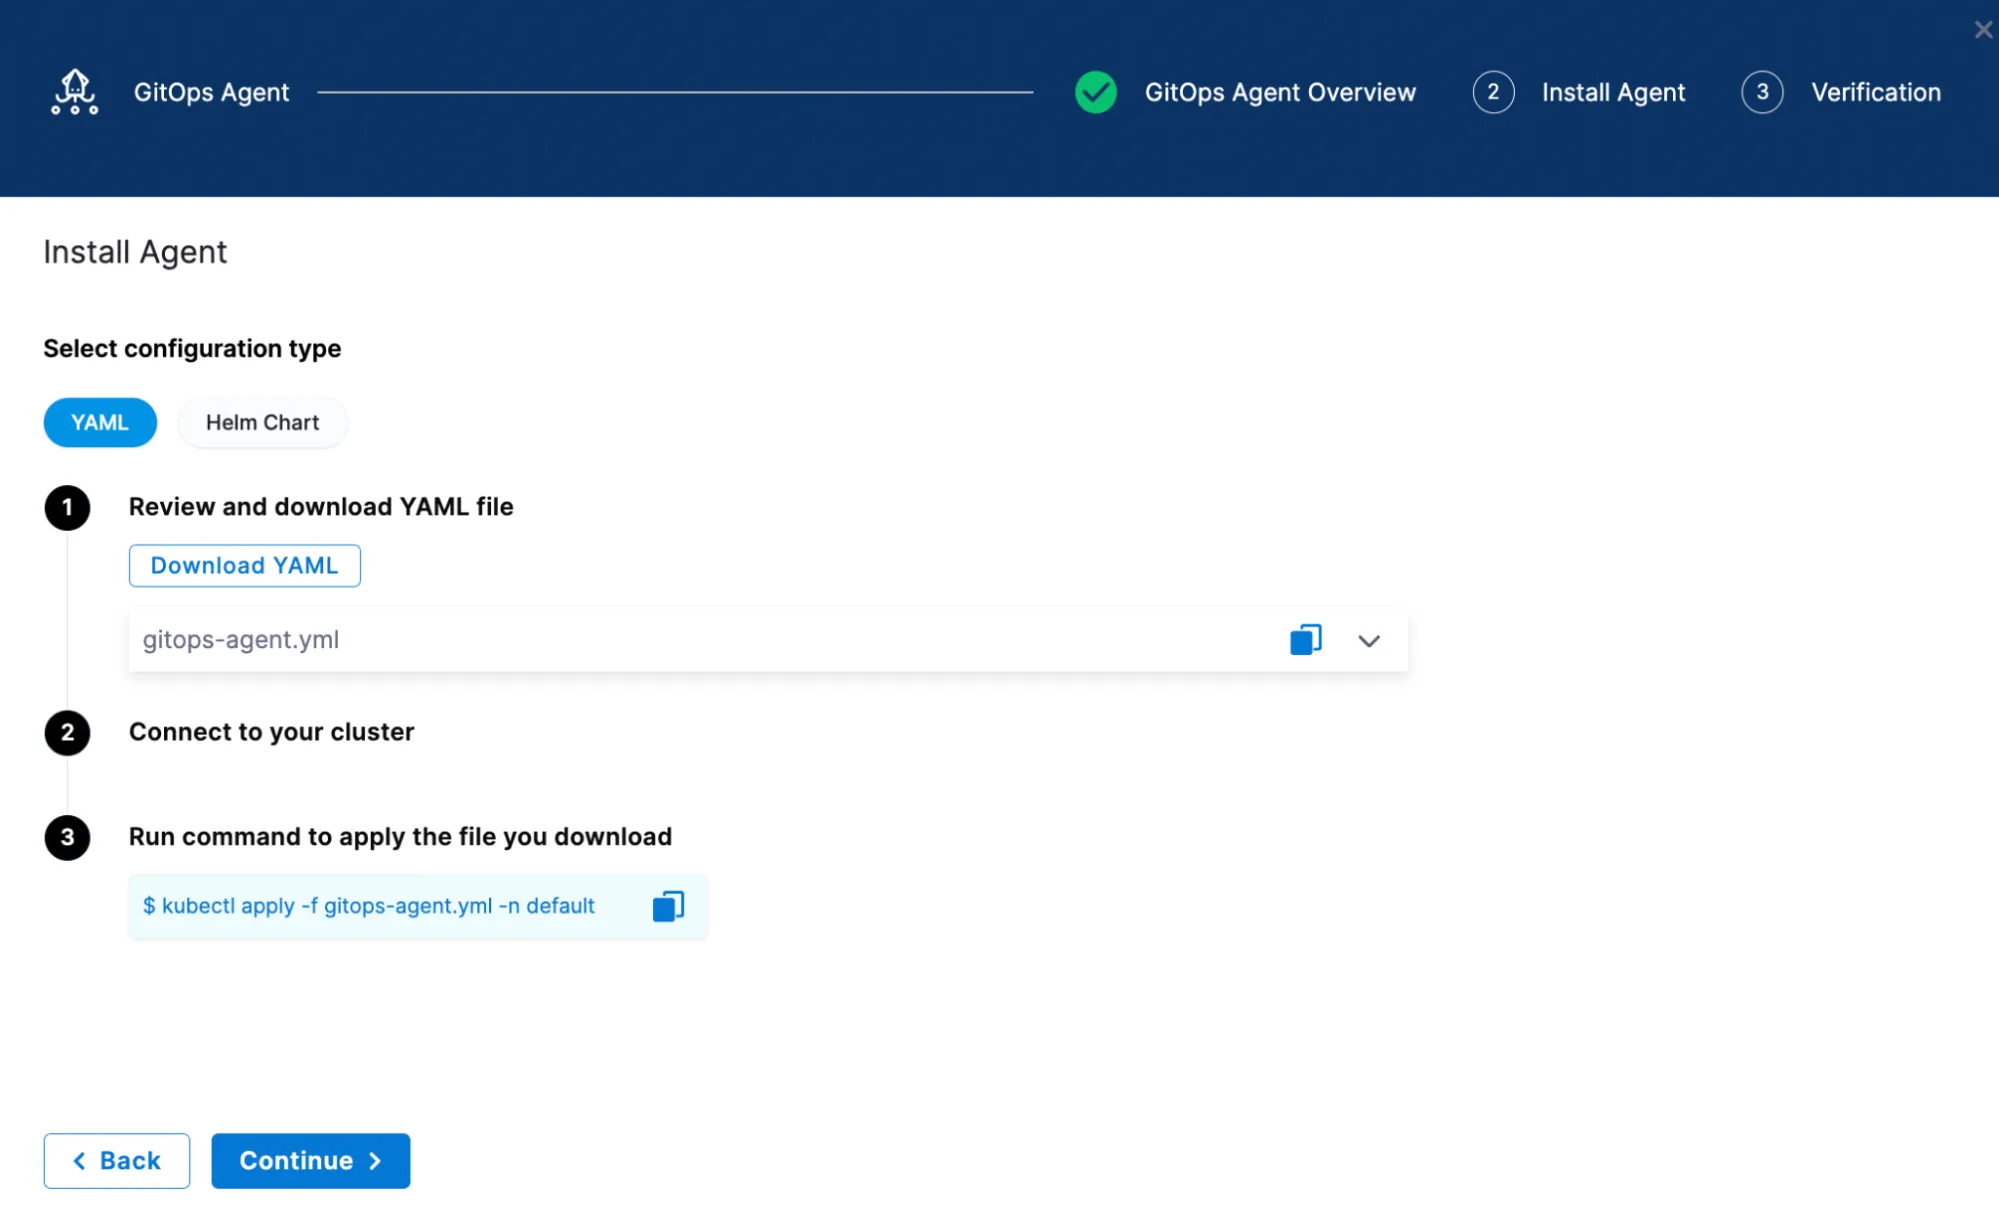The image size is (1999, 1222).
Task: Copy the gitops-agent.yml file contents
Action: click(1304, 640)
